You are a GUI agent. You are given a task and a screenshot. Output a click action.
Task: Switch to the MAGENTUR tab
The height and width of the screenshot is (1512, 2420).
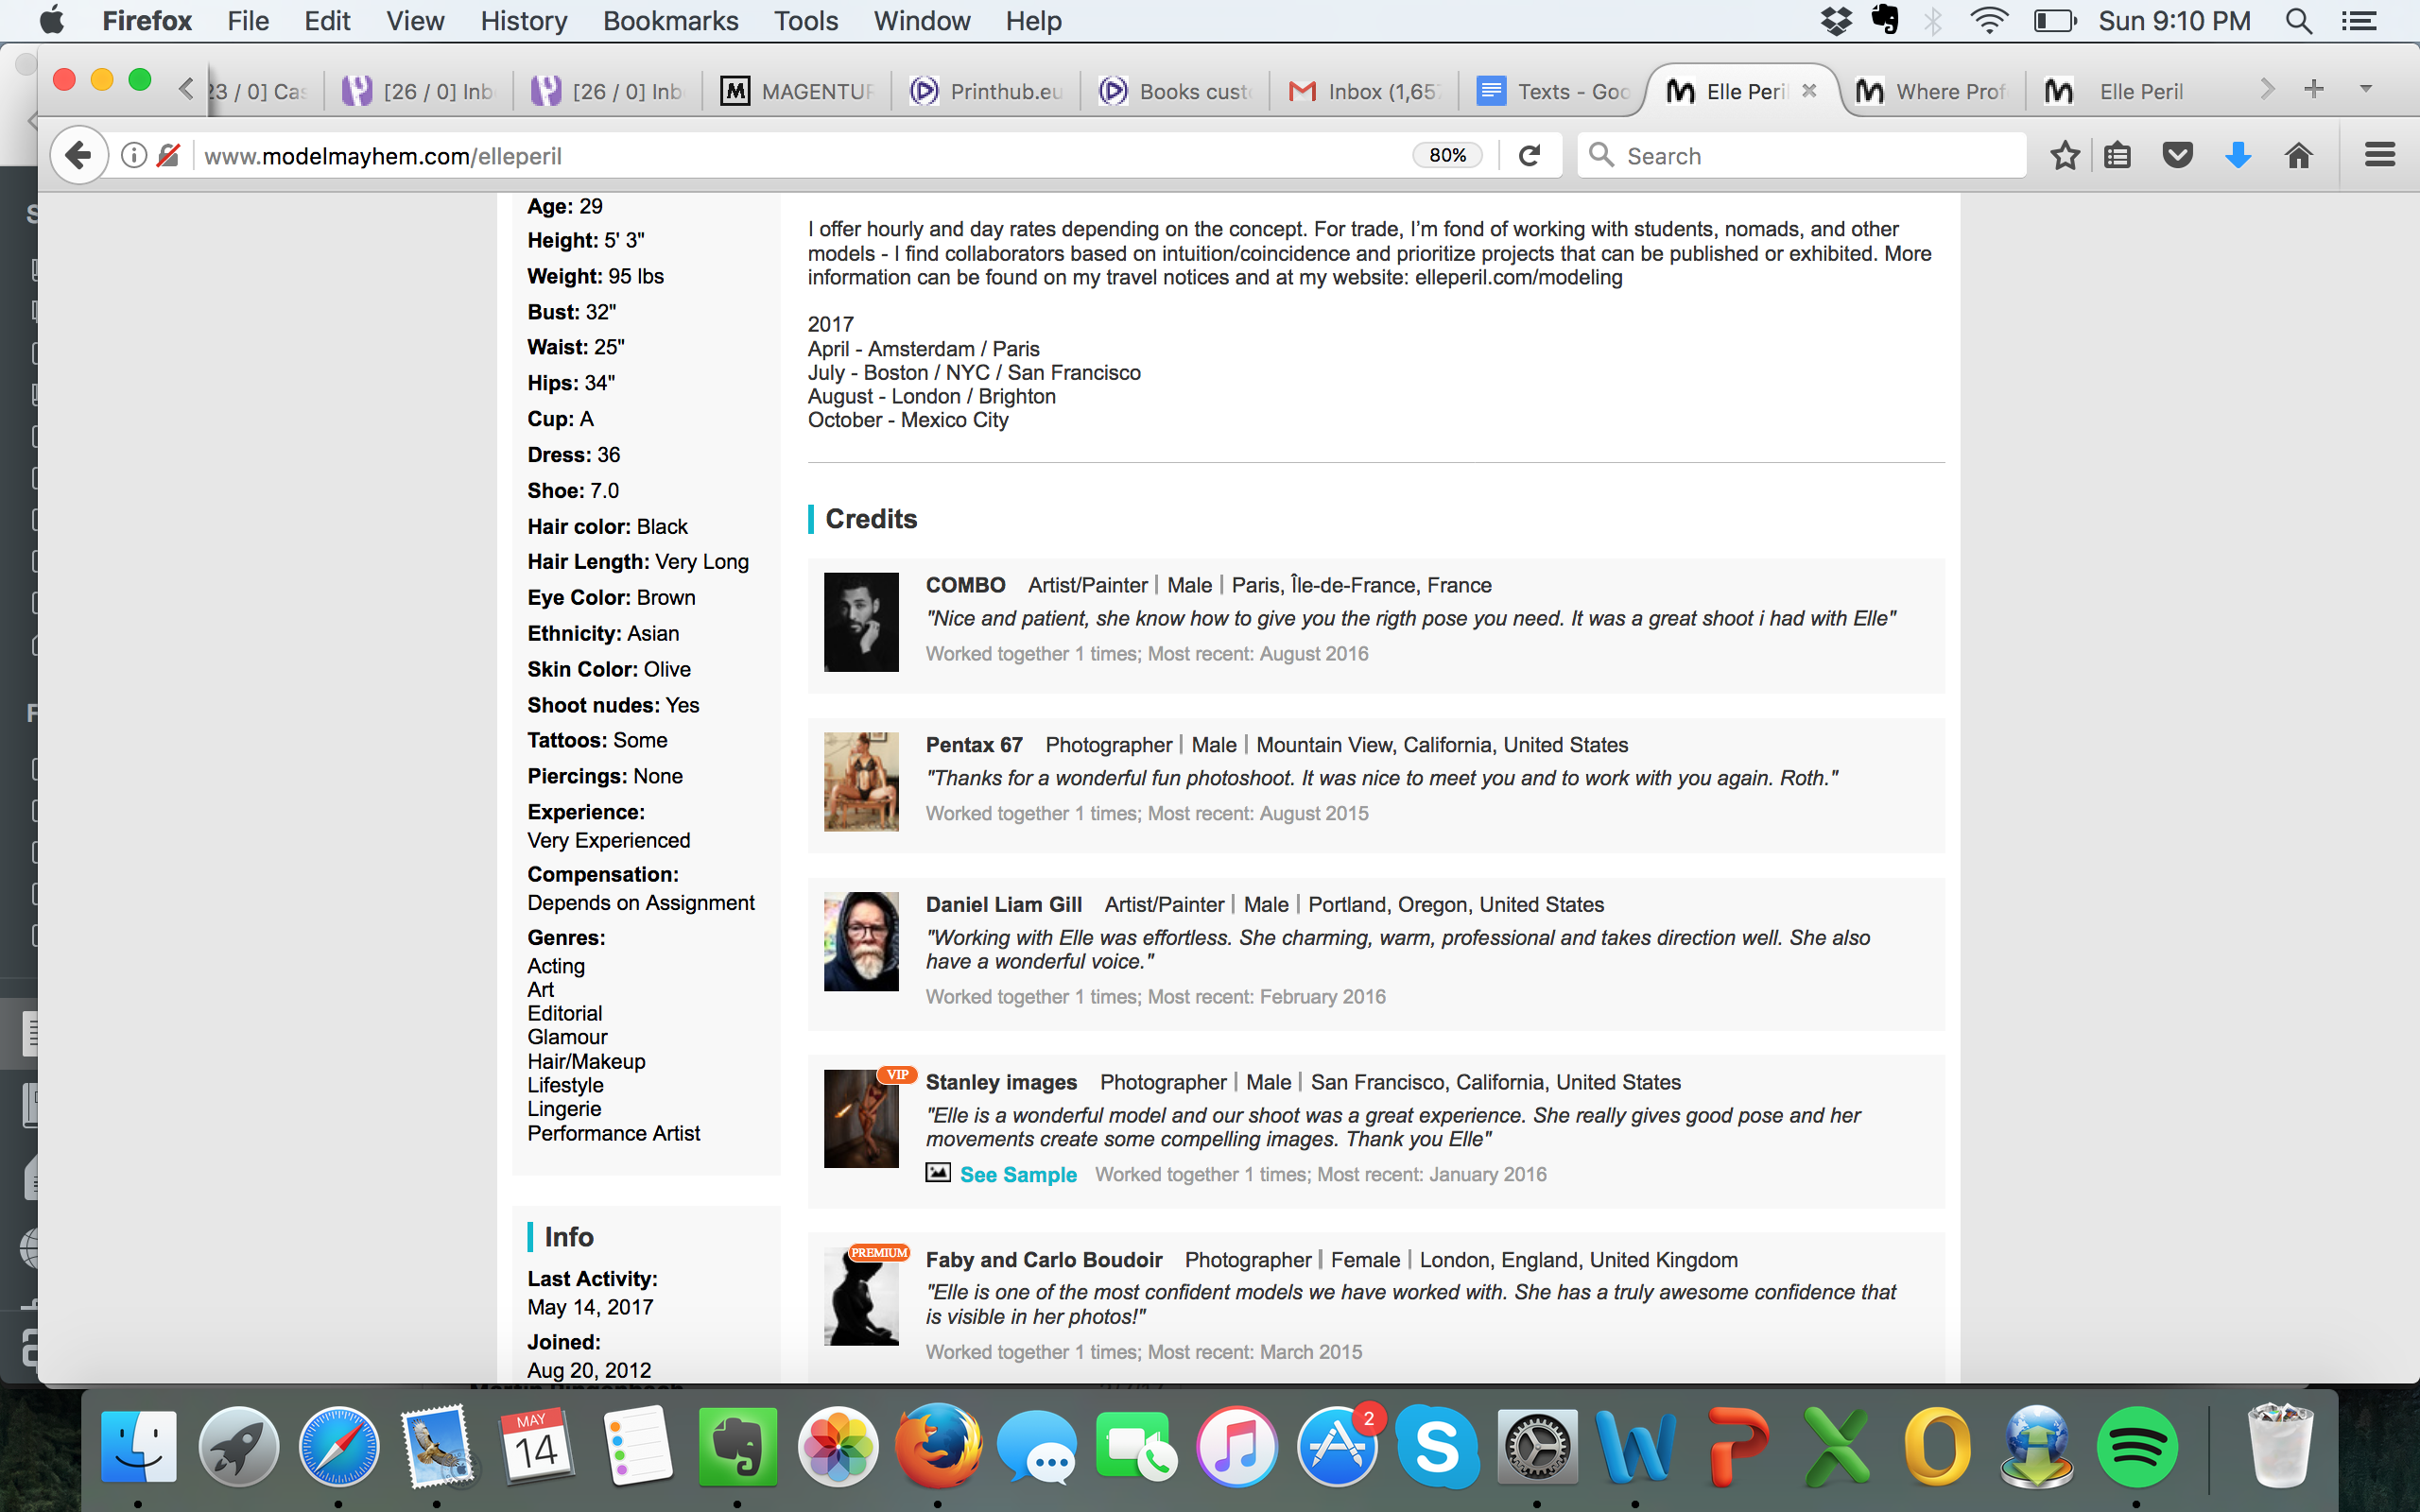797,91
